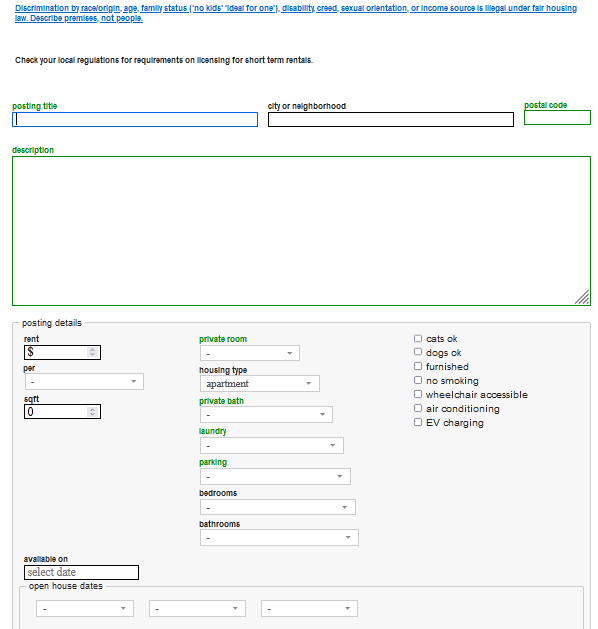Click the sqft stepper arrows
The image size is (598, 629).
93,412
